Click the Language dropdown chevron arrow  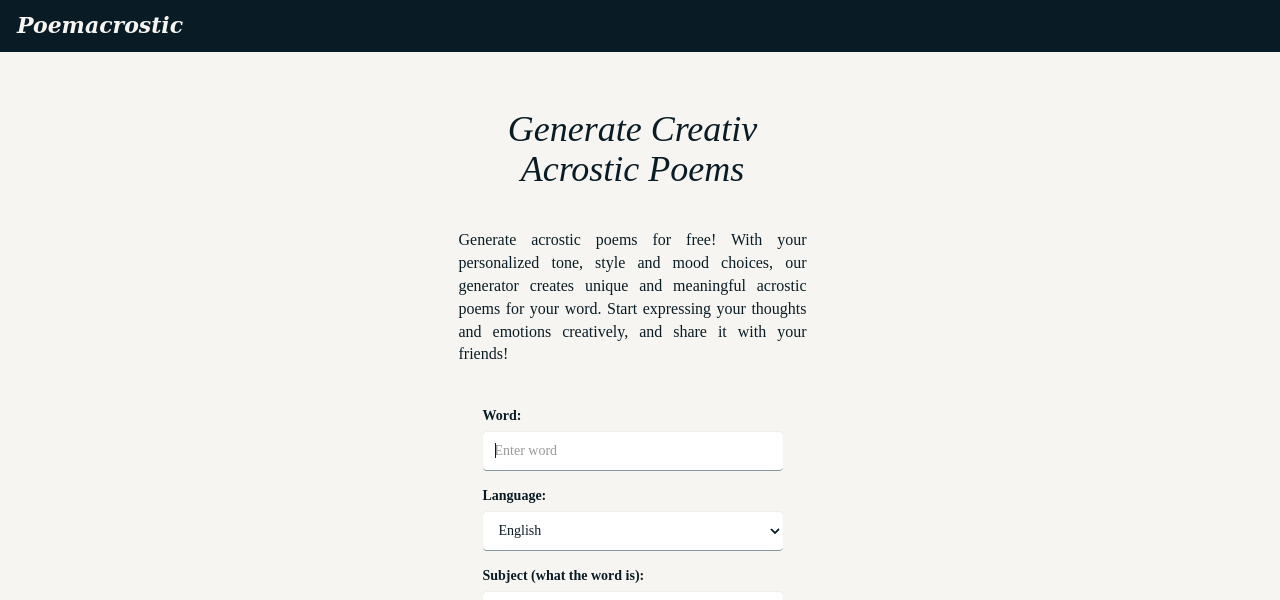click(x=774, y=531)
